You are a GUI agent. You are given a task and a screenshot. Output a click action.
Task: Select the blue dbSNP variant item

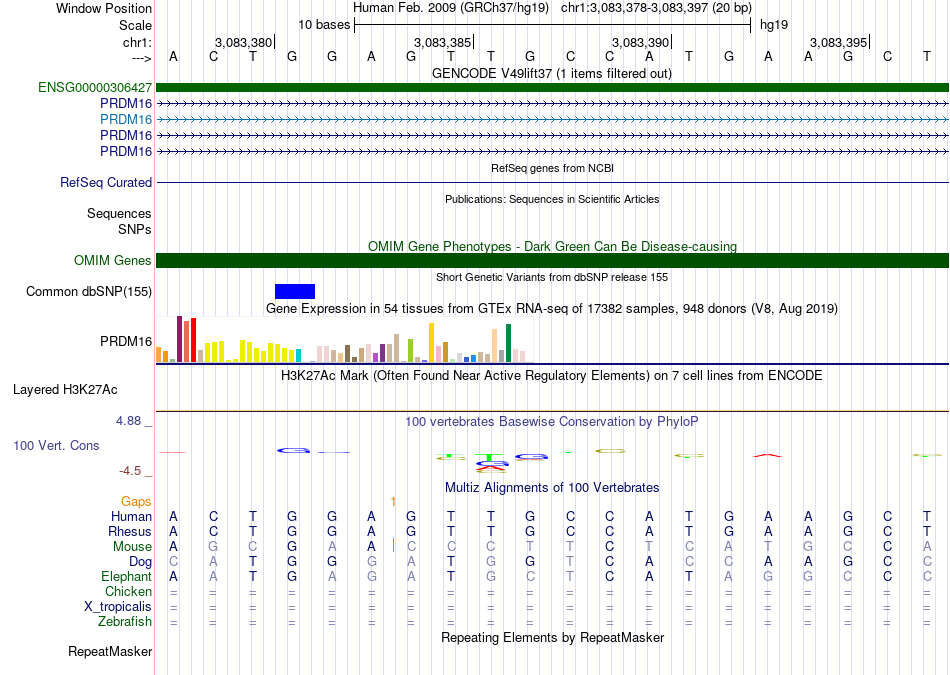(x=295, y=291)
